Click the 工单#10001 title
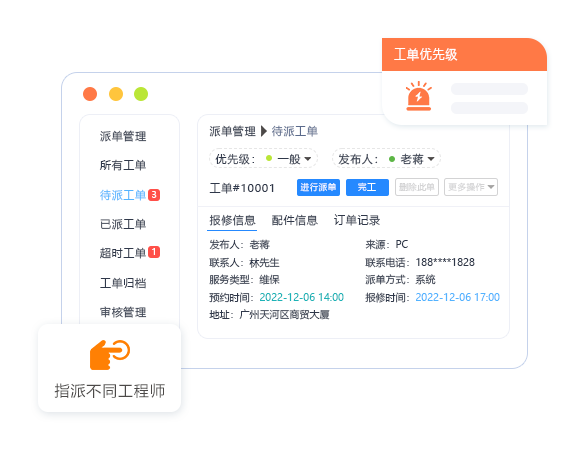The image size is (585, 450). pos(242,188)
